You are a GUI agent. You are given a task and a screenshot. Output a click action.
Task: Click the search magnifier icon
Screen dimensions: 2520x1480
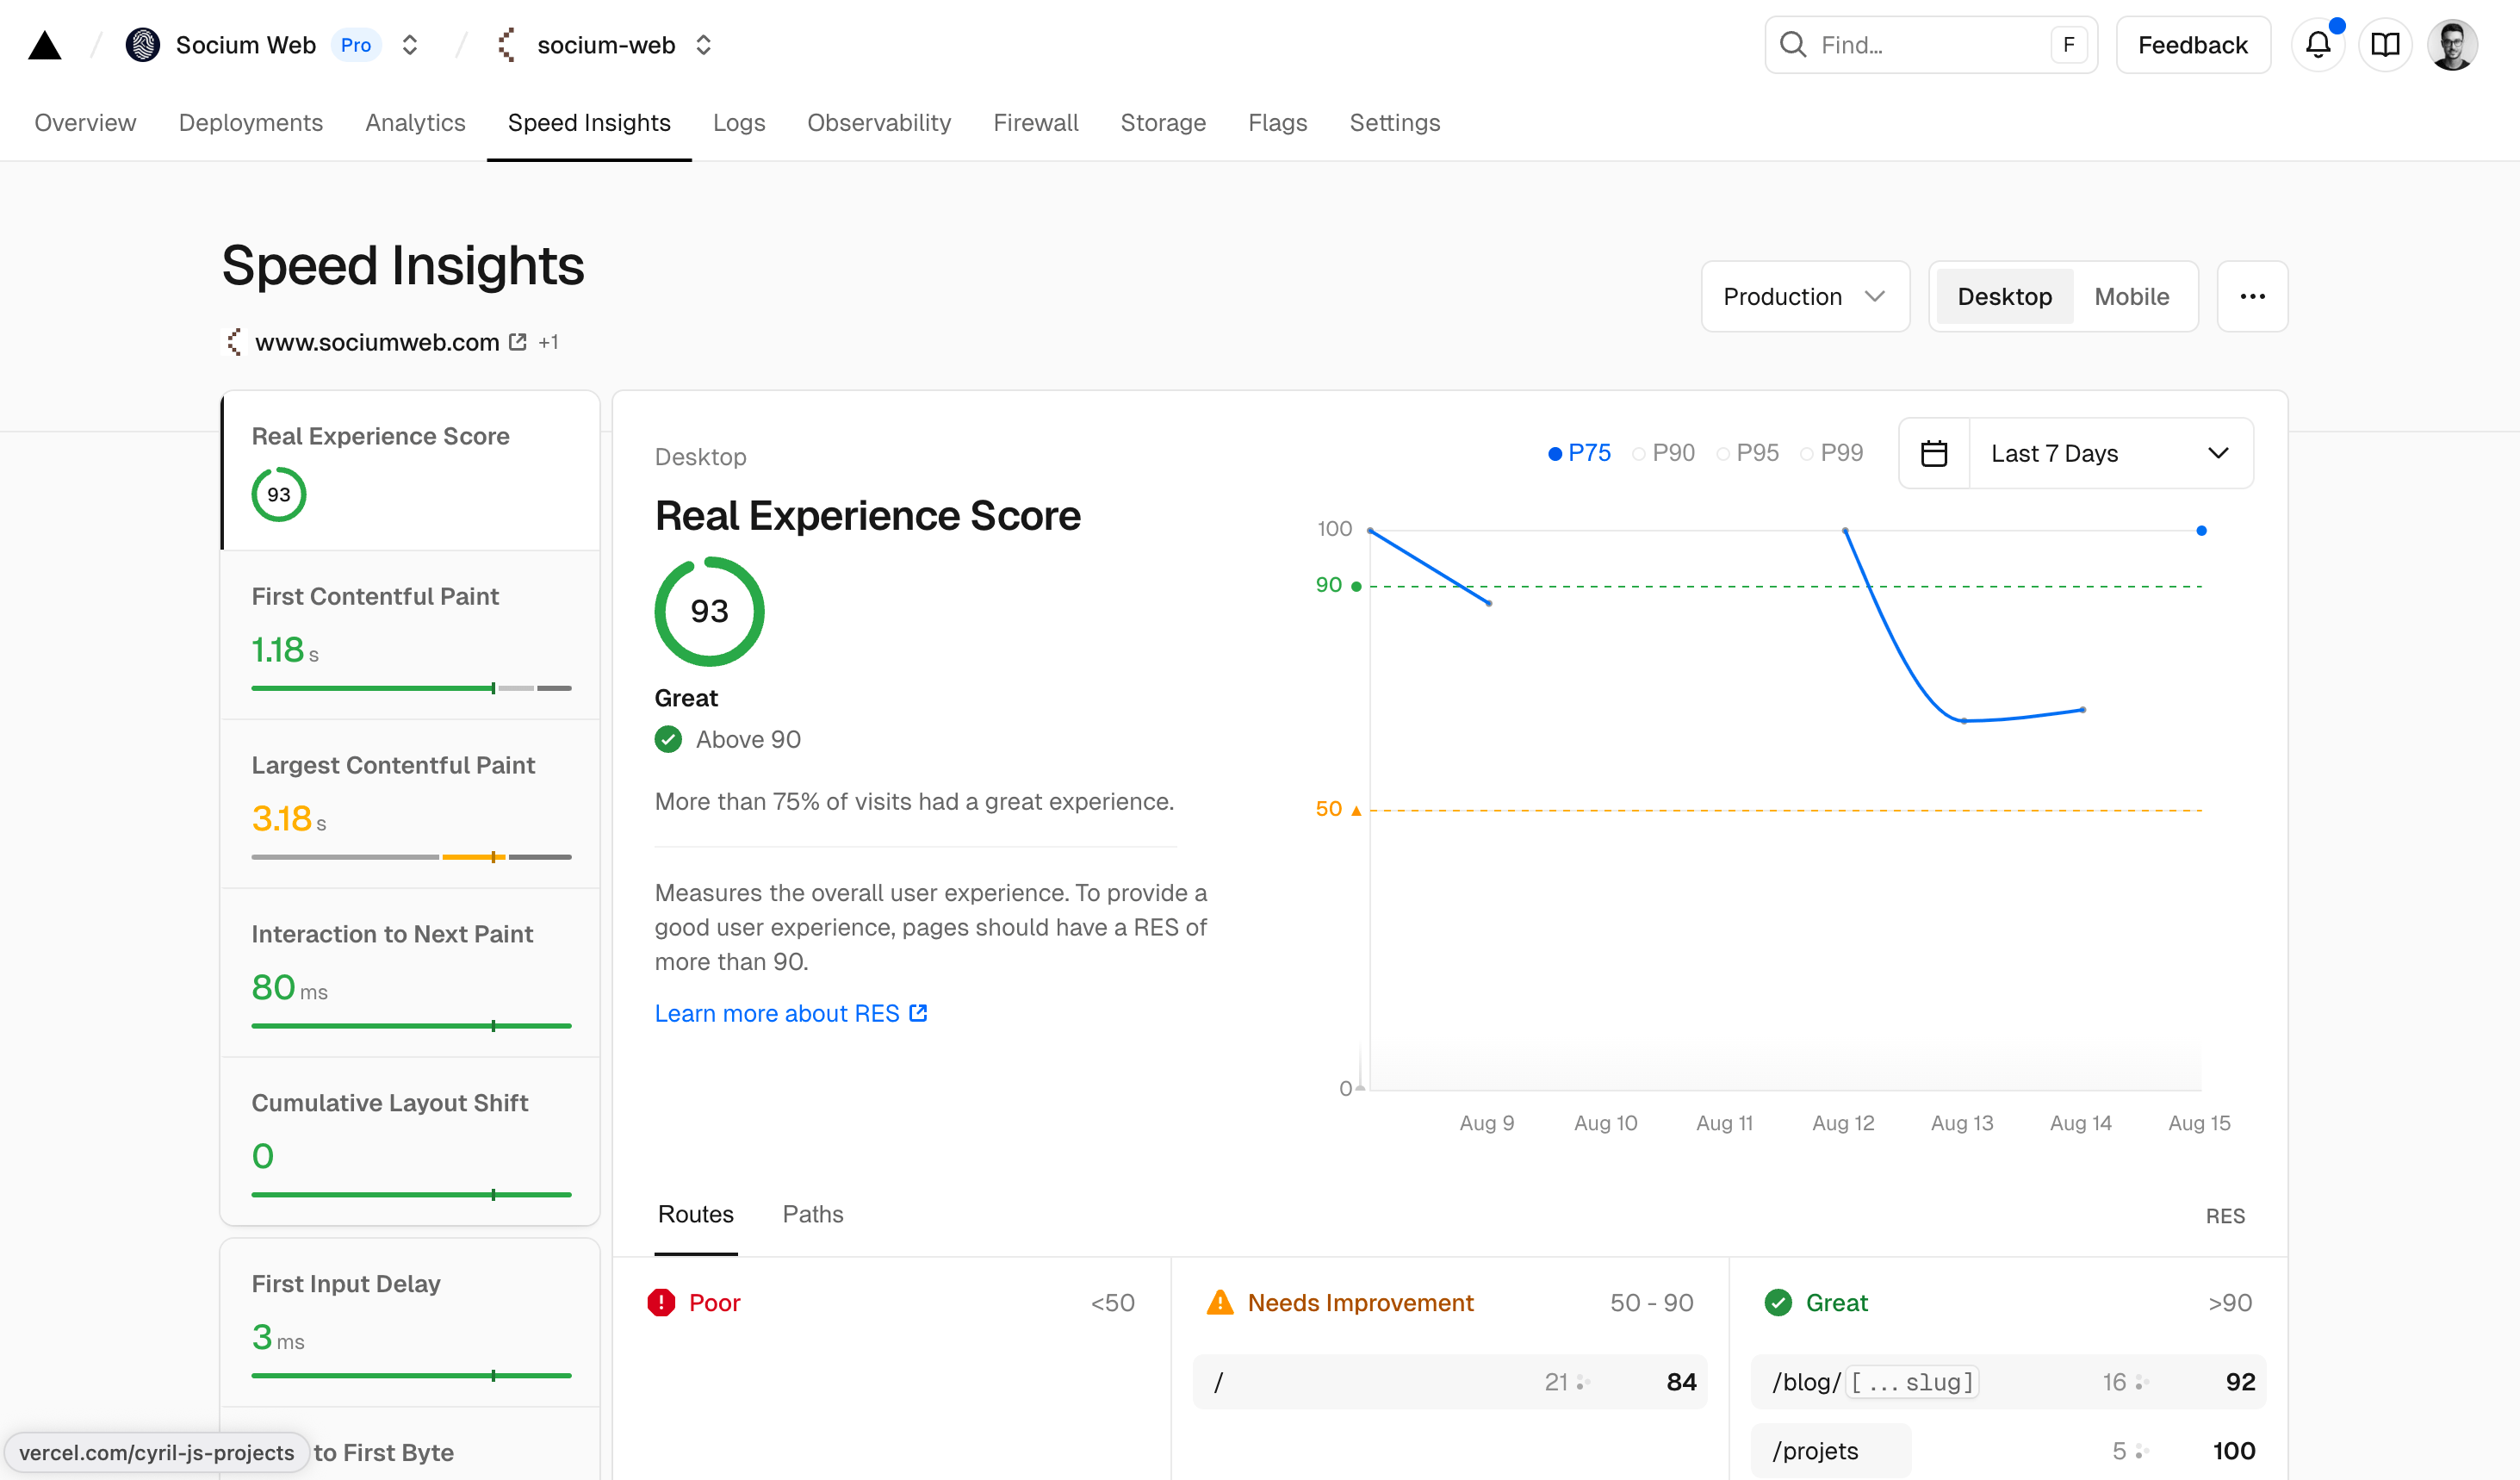pos(1793,44)
